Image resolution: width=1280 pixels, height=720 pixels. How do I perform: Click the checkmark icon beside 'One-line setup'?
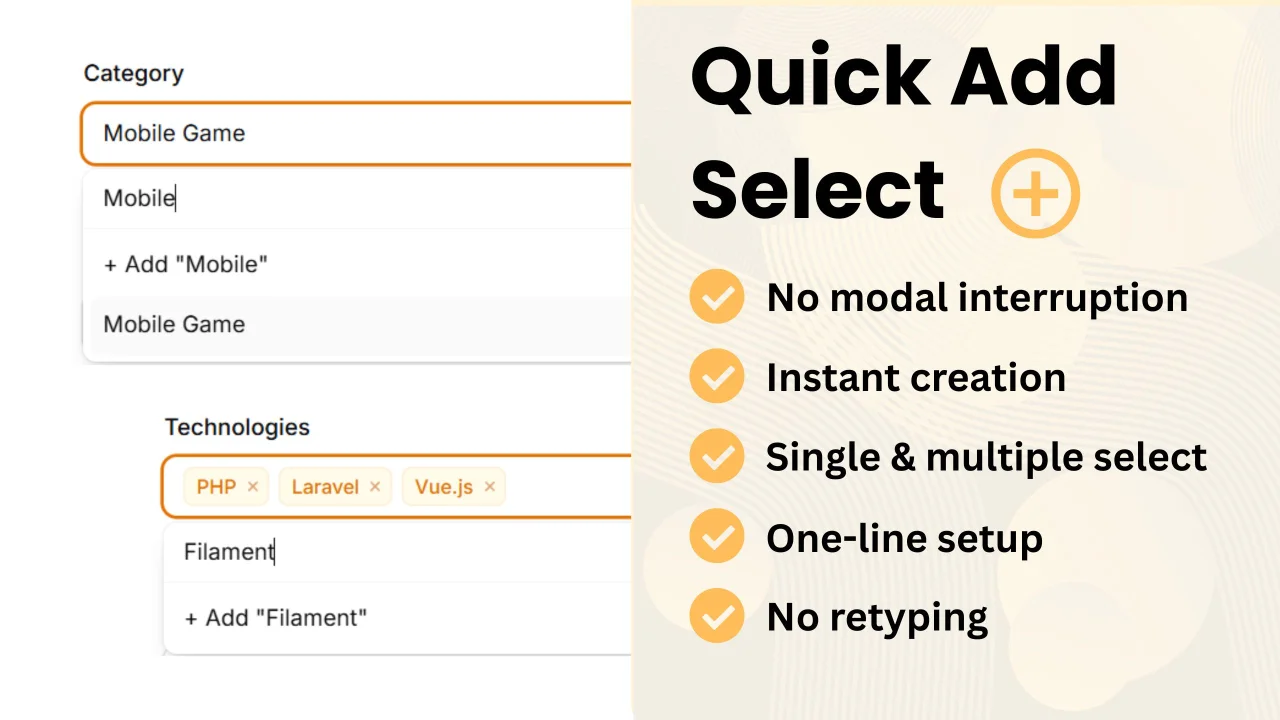click(717, 537)
